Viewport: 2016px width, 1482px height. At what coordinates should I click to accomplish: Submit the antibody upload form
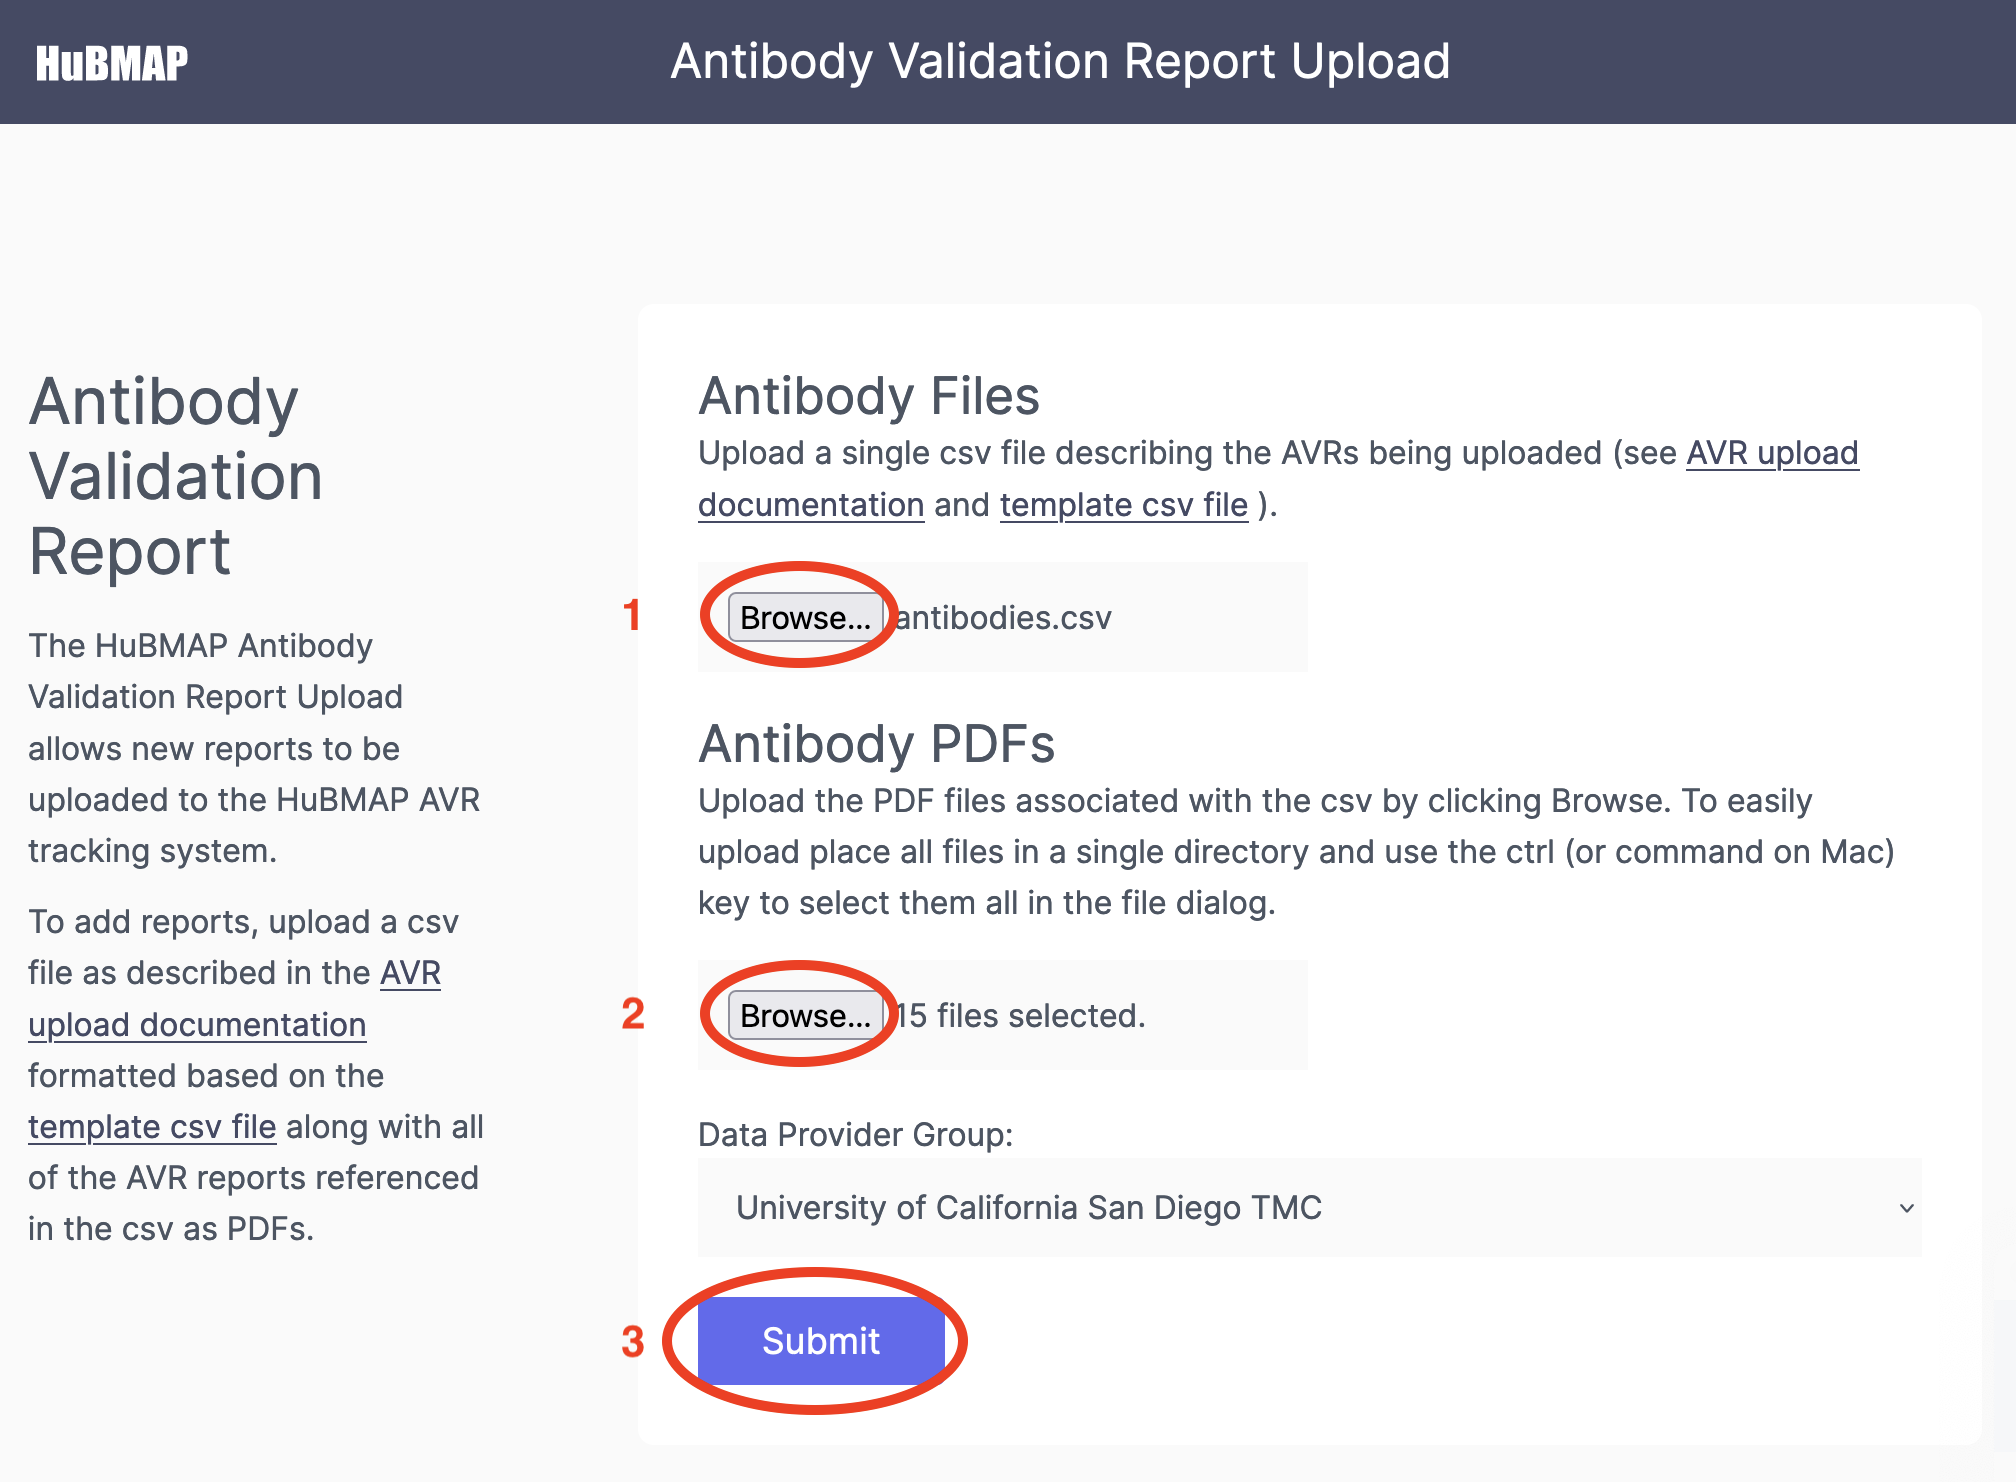(821, 1340)
